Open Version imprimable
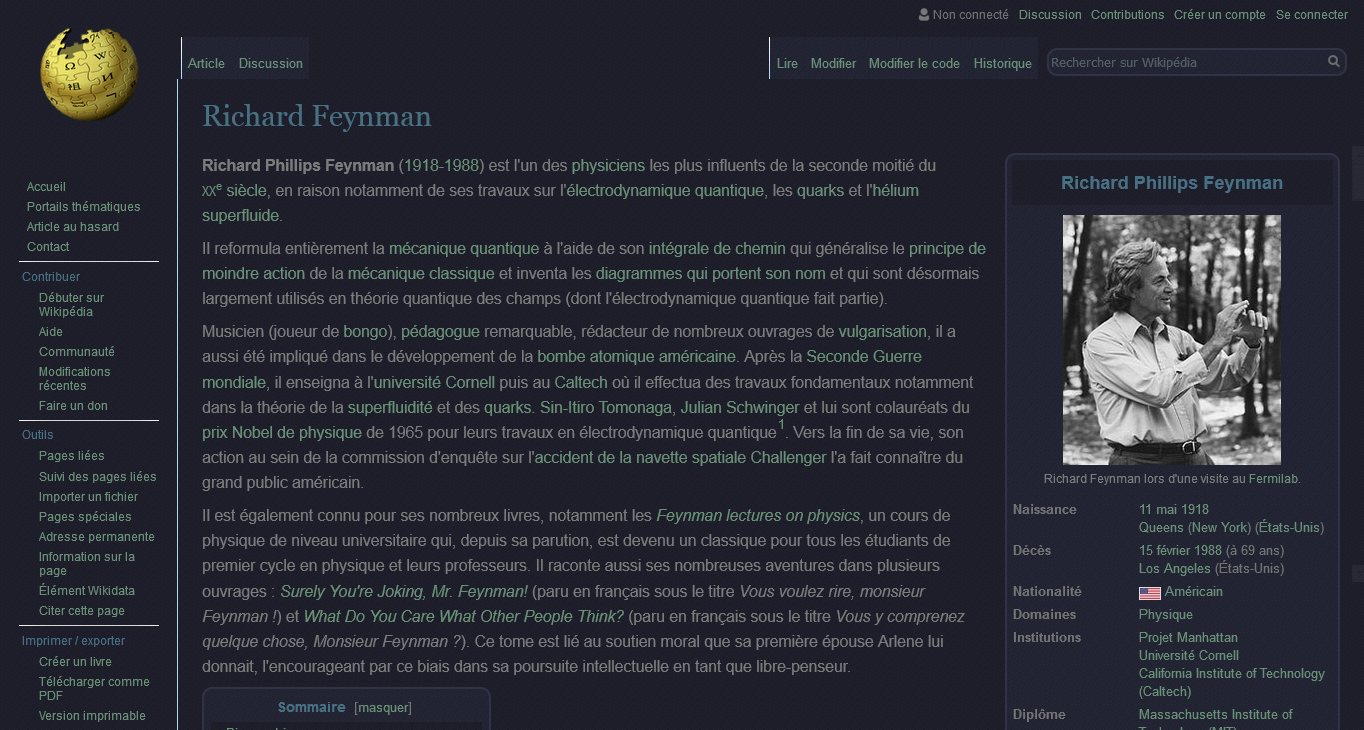1364x730 pixels. (92, 716)
